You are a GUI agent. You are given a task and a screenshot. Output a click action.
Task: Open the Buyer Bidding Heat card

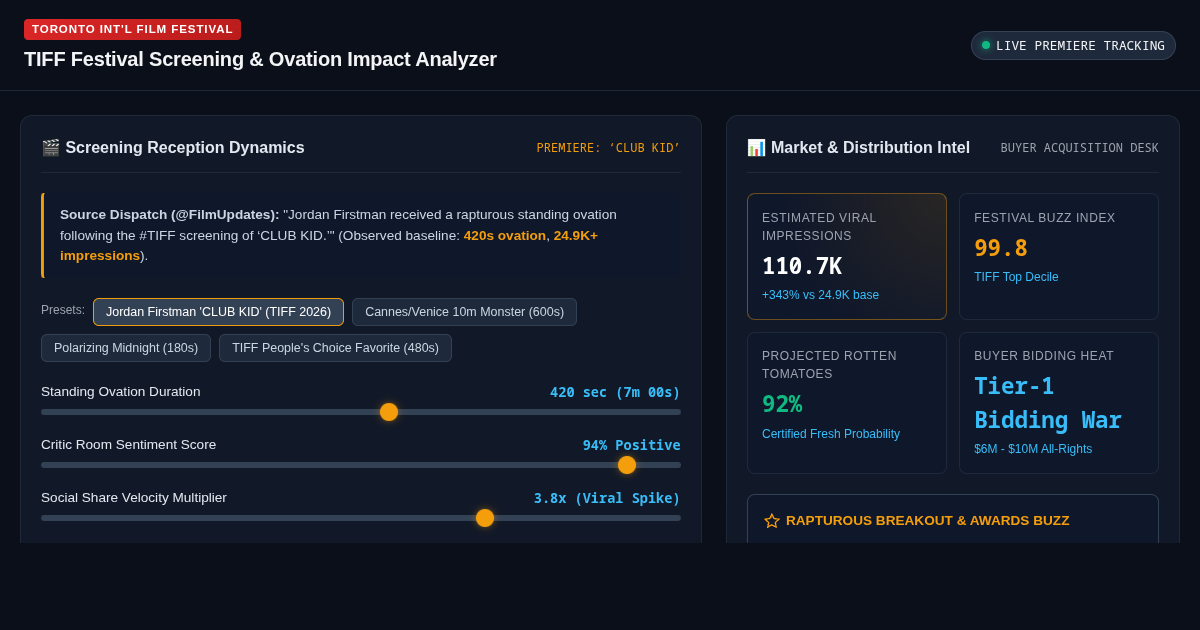click(x=1059, y=403)
